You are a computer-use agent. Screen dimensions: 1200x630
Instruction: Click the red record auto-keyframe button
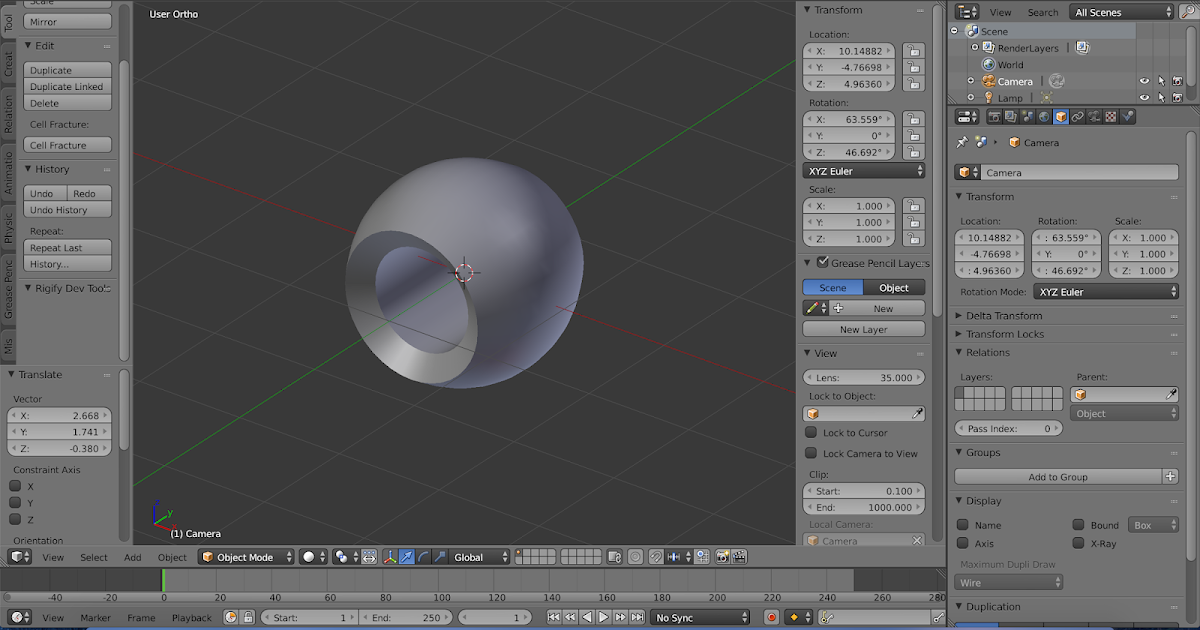coord(771,618)
